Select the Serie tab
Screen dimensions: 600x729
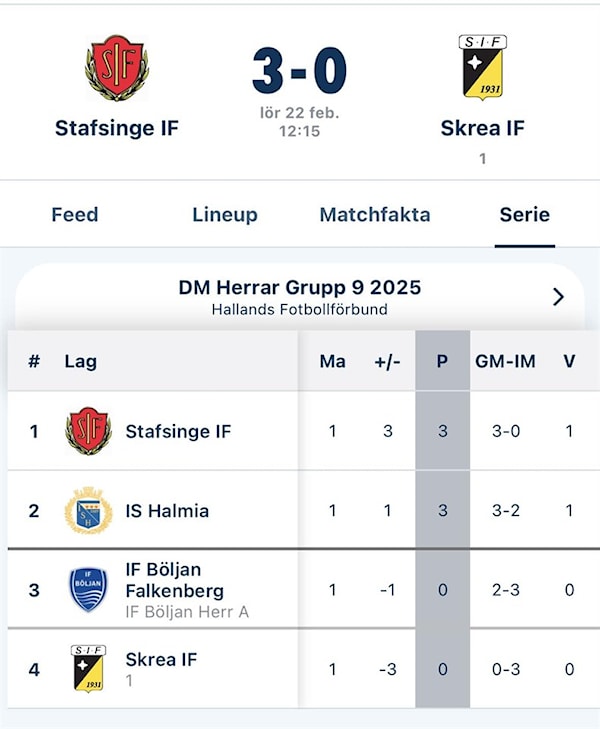(x=525, y=214)
